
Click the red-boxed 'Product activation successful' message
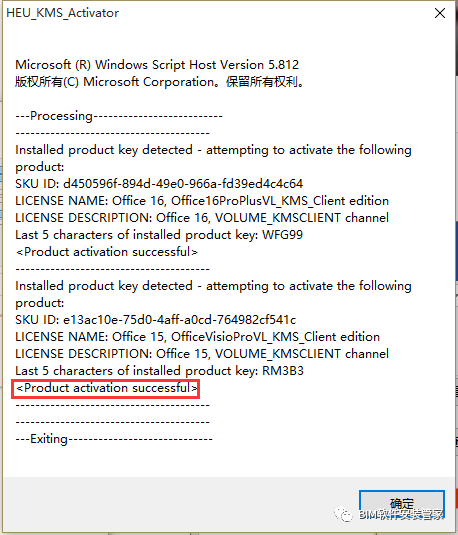point(105,389)
